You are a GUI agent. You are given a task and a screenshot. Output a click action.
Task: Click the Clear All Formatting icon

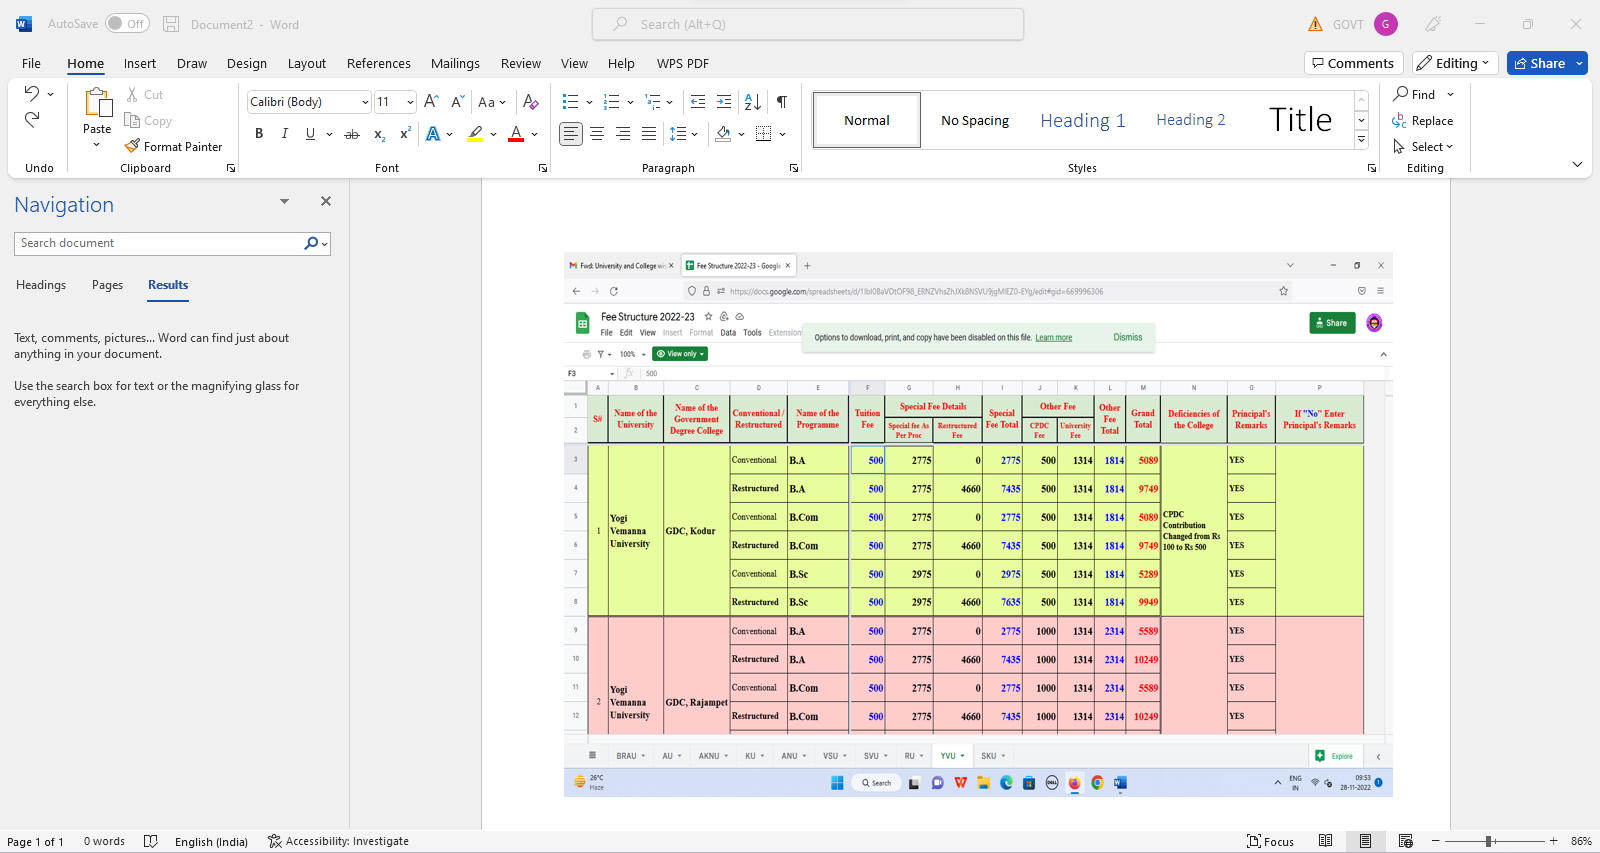(531, 101)
